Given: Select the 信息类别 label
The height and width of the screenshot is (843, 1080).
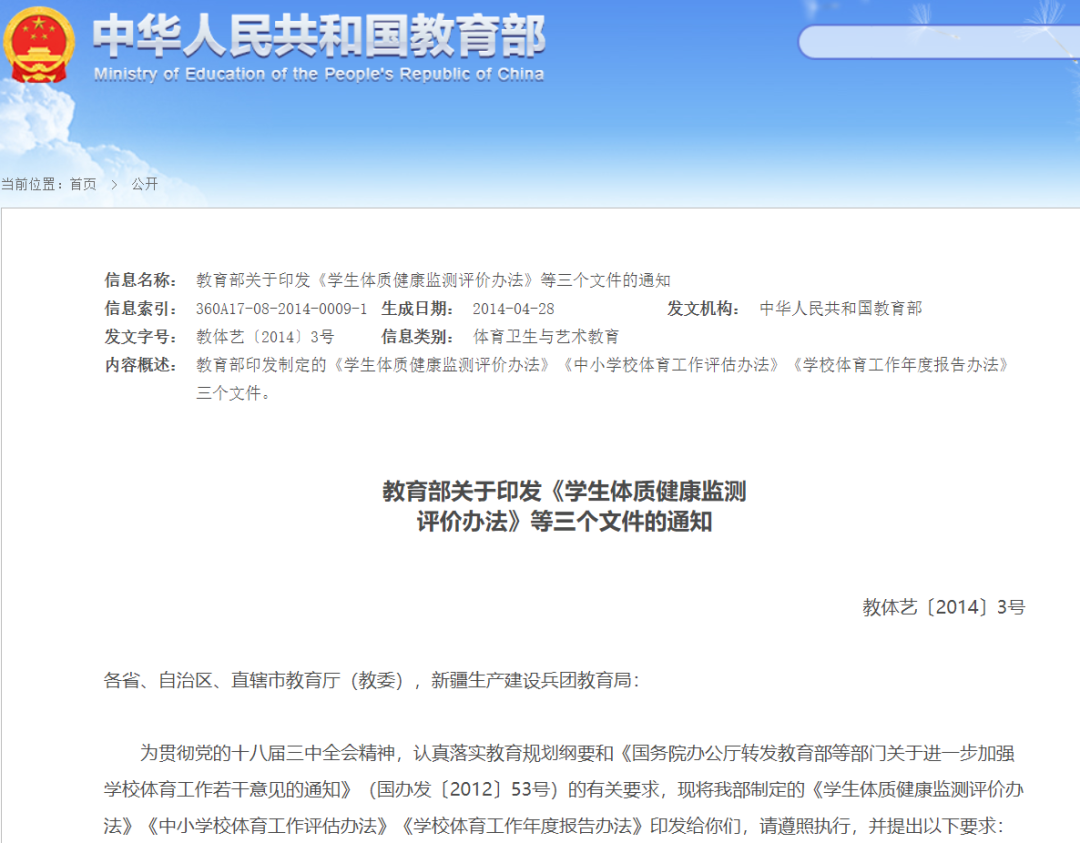Looking at the screenshot, I should [417, 336].
